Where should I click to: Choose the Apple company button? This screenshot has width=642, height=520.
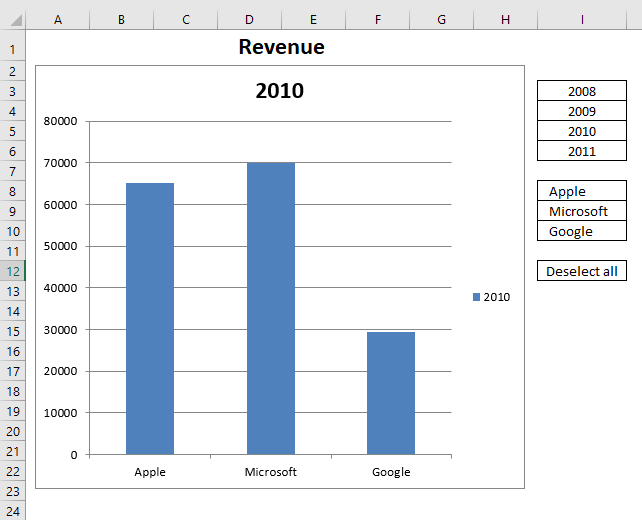pyautogui.click(x=581, y=190)
